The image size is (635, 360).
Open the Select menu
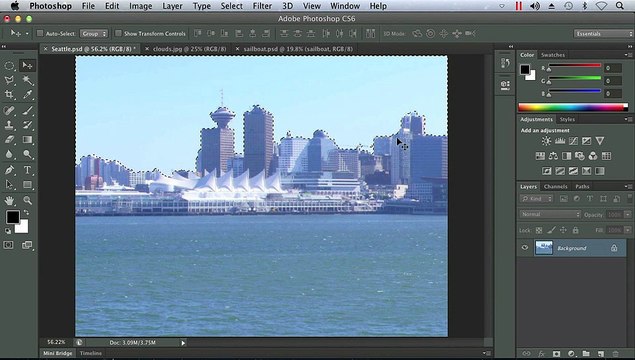point(232,6)
